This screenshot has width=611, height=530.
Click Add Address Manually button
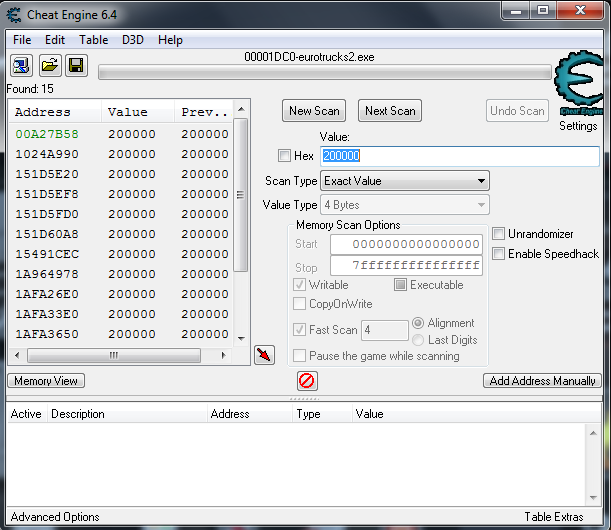click(542, 381)
